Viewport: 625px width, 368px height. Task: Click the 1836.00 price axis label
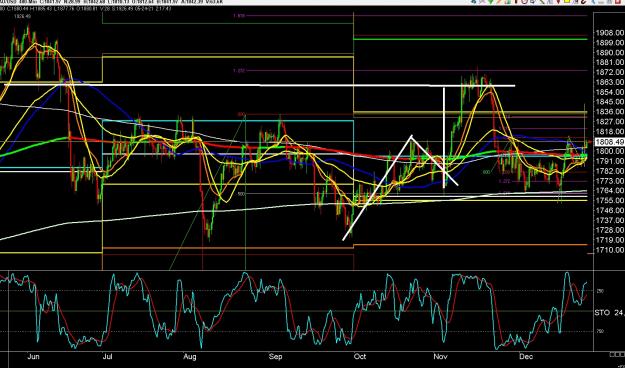[x=610, y=112]
